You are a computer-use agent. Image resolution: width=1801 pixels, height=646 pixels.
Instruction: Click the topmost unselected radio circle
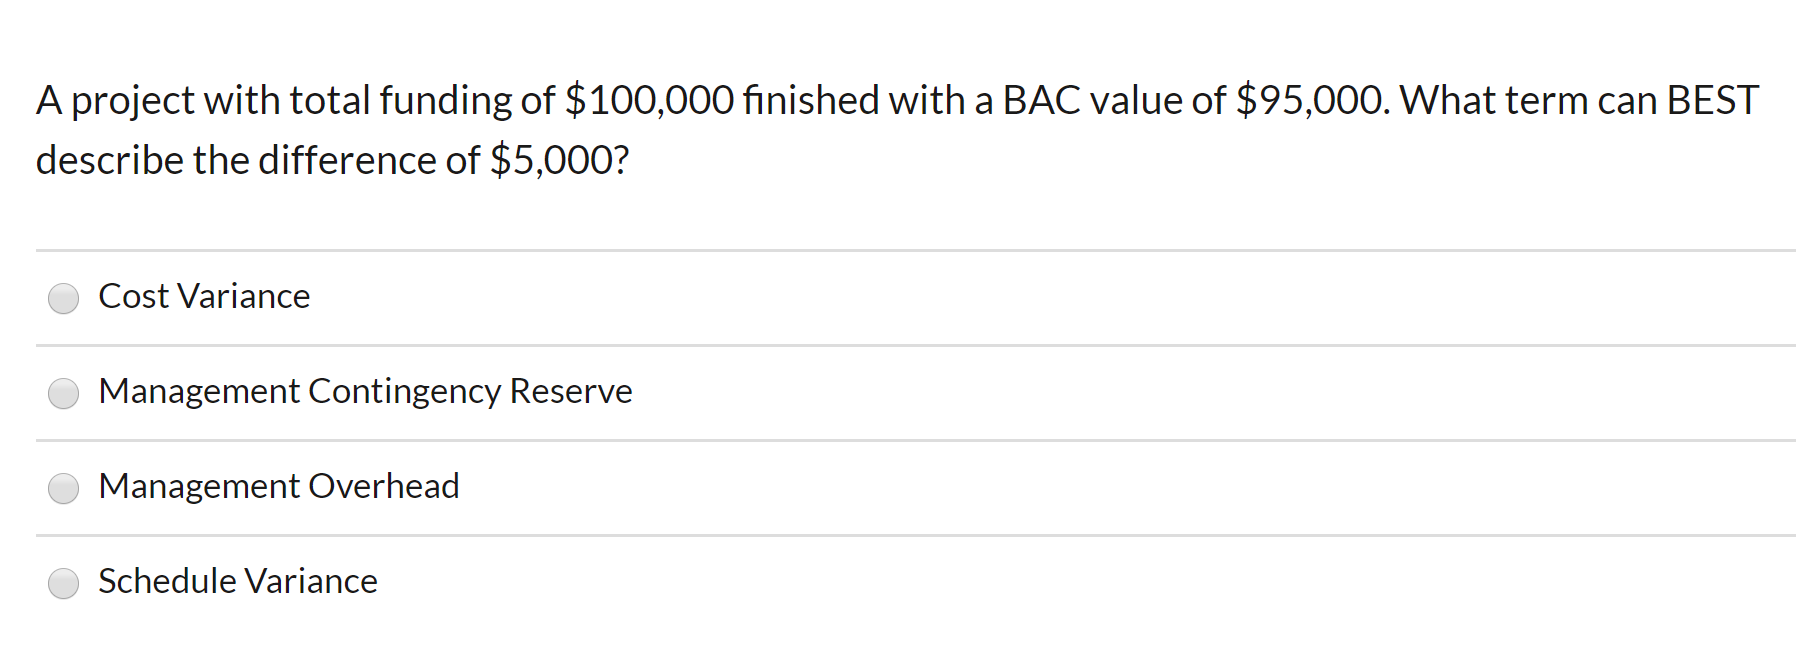click(x=63, y=298)
